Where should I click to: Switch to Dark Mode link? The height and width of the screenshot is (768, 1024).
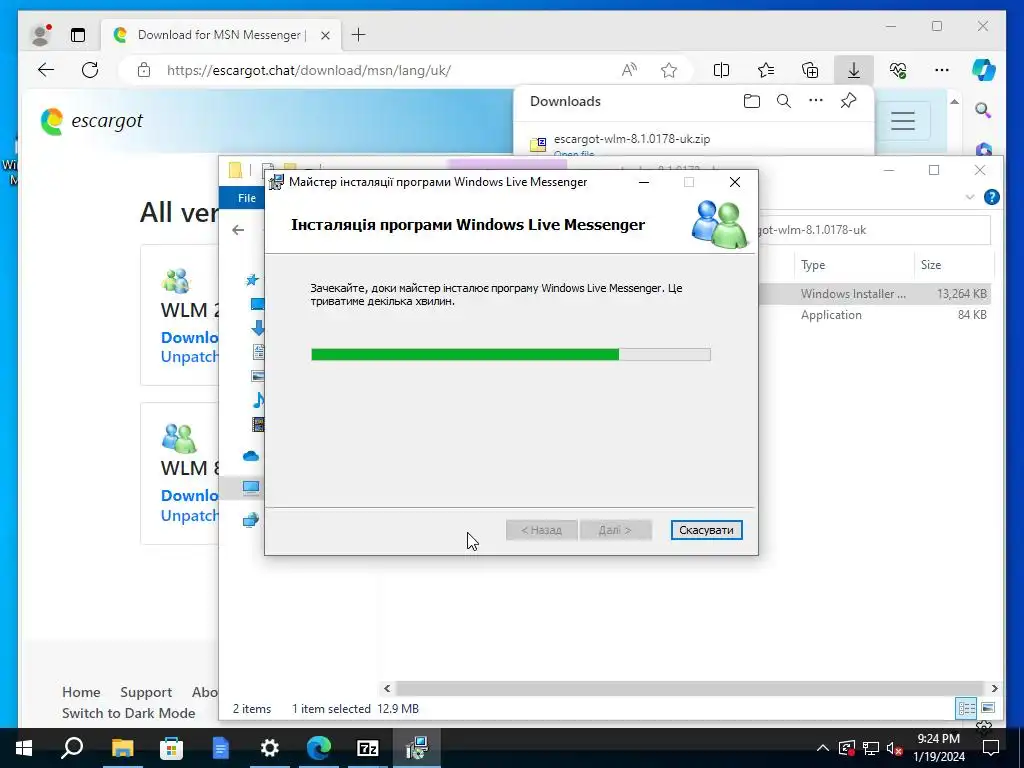129,712
